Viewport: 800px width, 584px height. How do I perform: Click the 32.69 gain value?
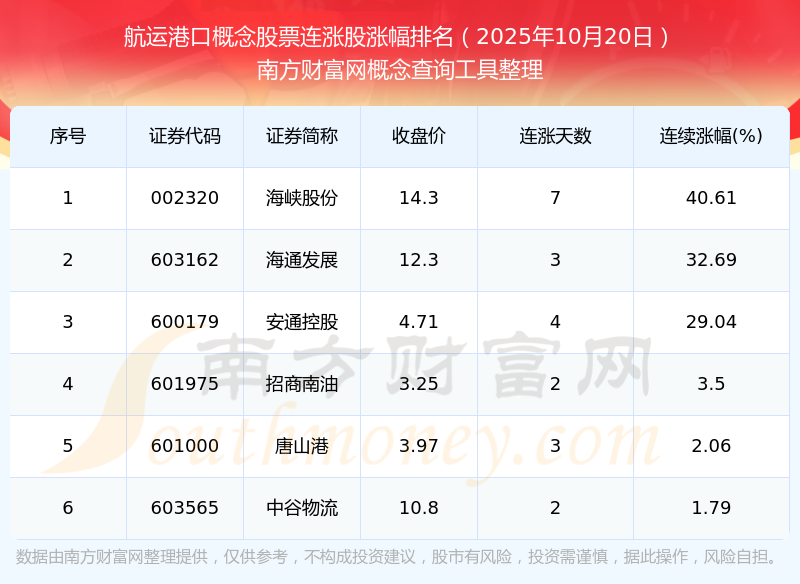click(x=711, y=260)
